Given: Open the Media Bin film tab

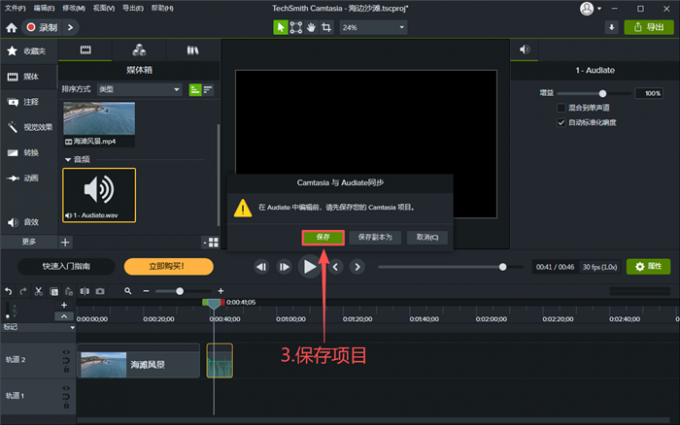Looking at the screenshot, I should pos(85,50).
